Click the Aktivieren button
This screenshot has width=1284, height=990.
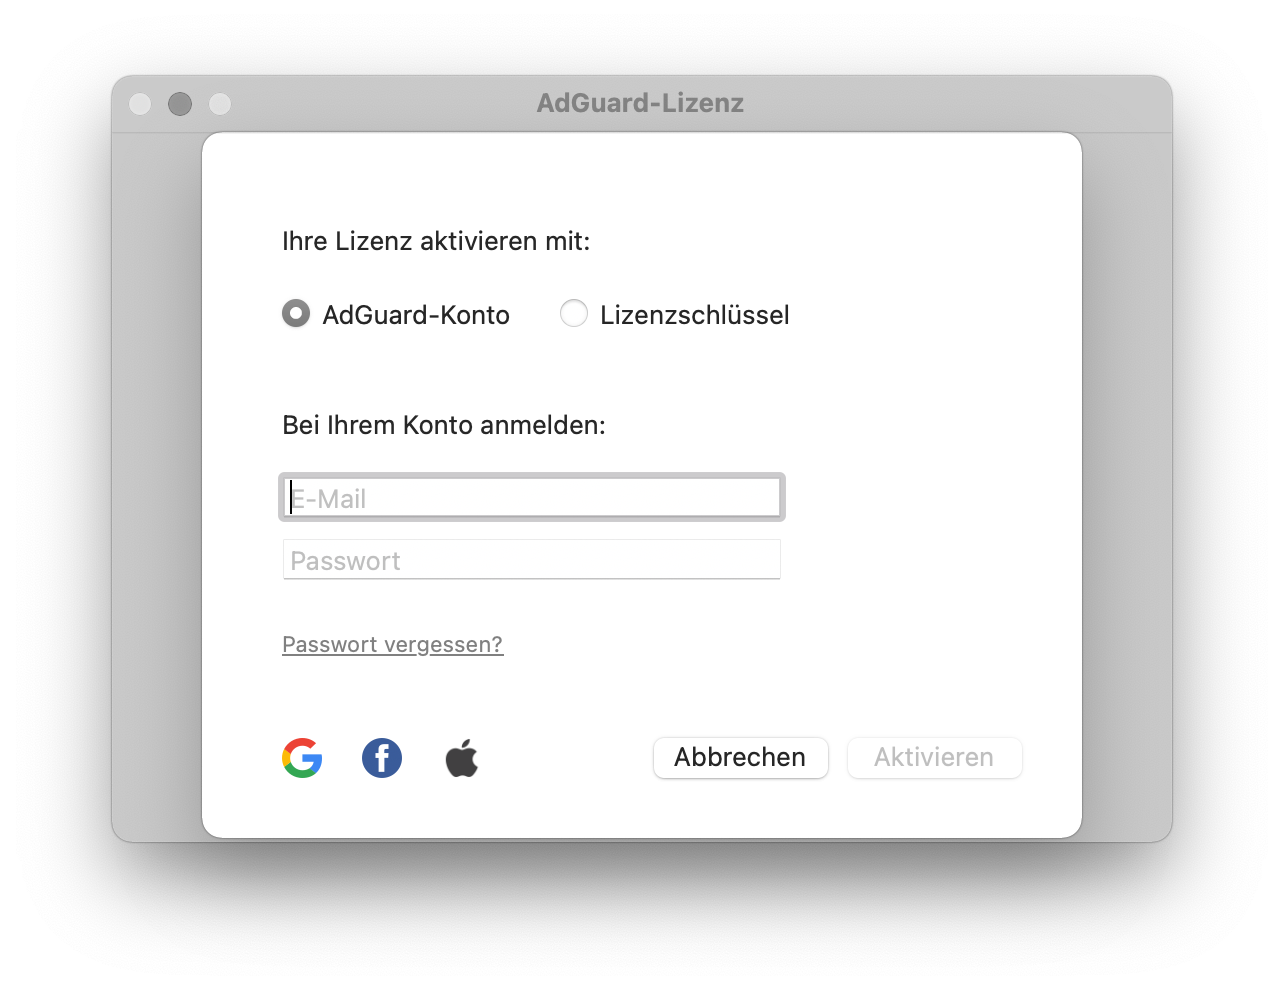[x=935, y=757]
